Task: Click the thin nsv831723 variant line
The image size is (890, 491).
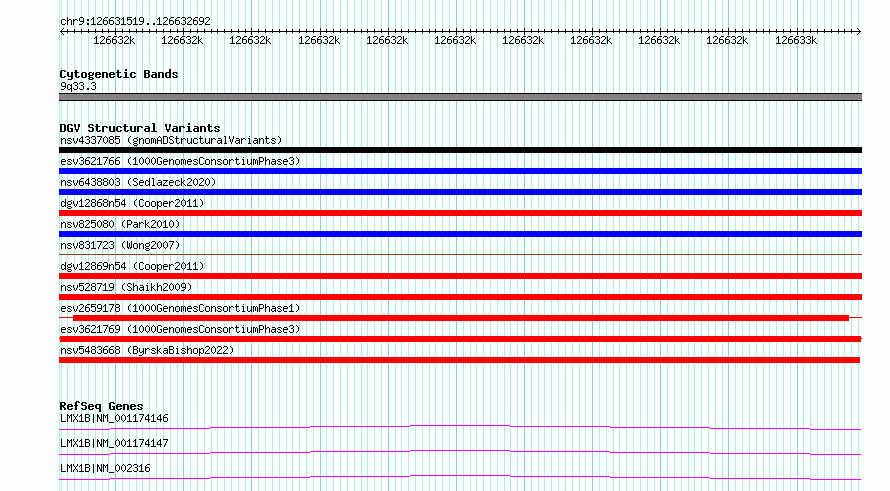Action: pyautogui.click(x=460, y=254)
